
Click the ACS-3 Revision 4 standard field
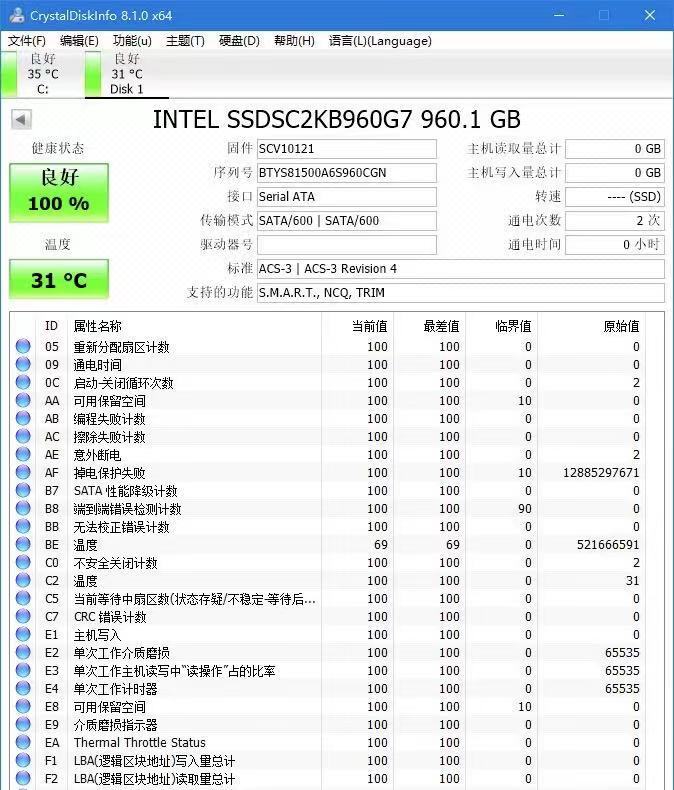coord(460,269)
